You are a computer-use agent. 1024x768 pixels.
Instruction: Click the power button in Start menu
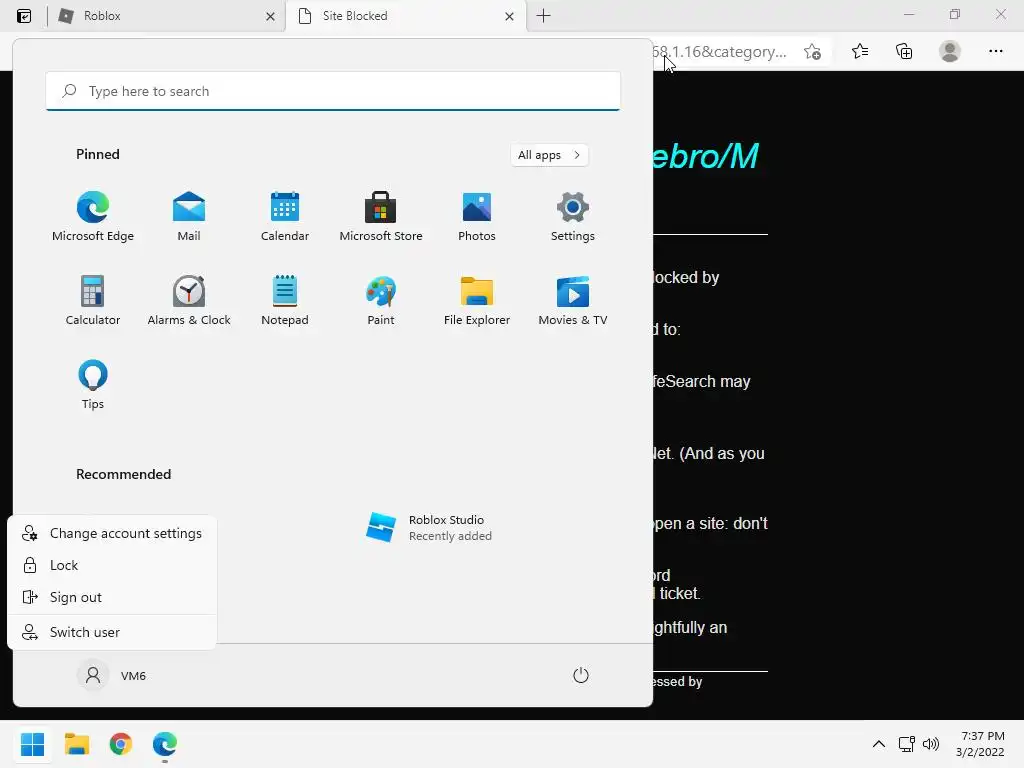581,675
